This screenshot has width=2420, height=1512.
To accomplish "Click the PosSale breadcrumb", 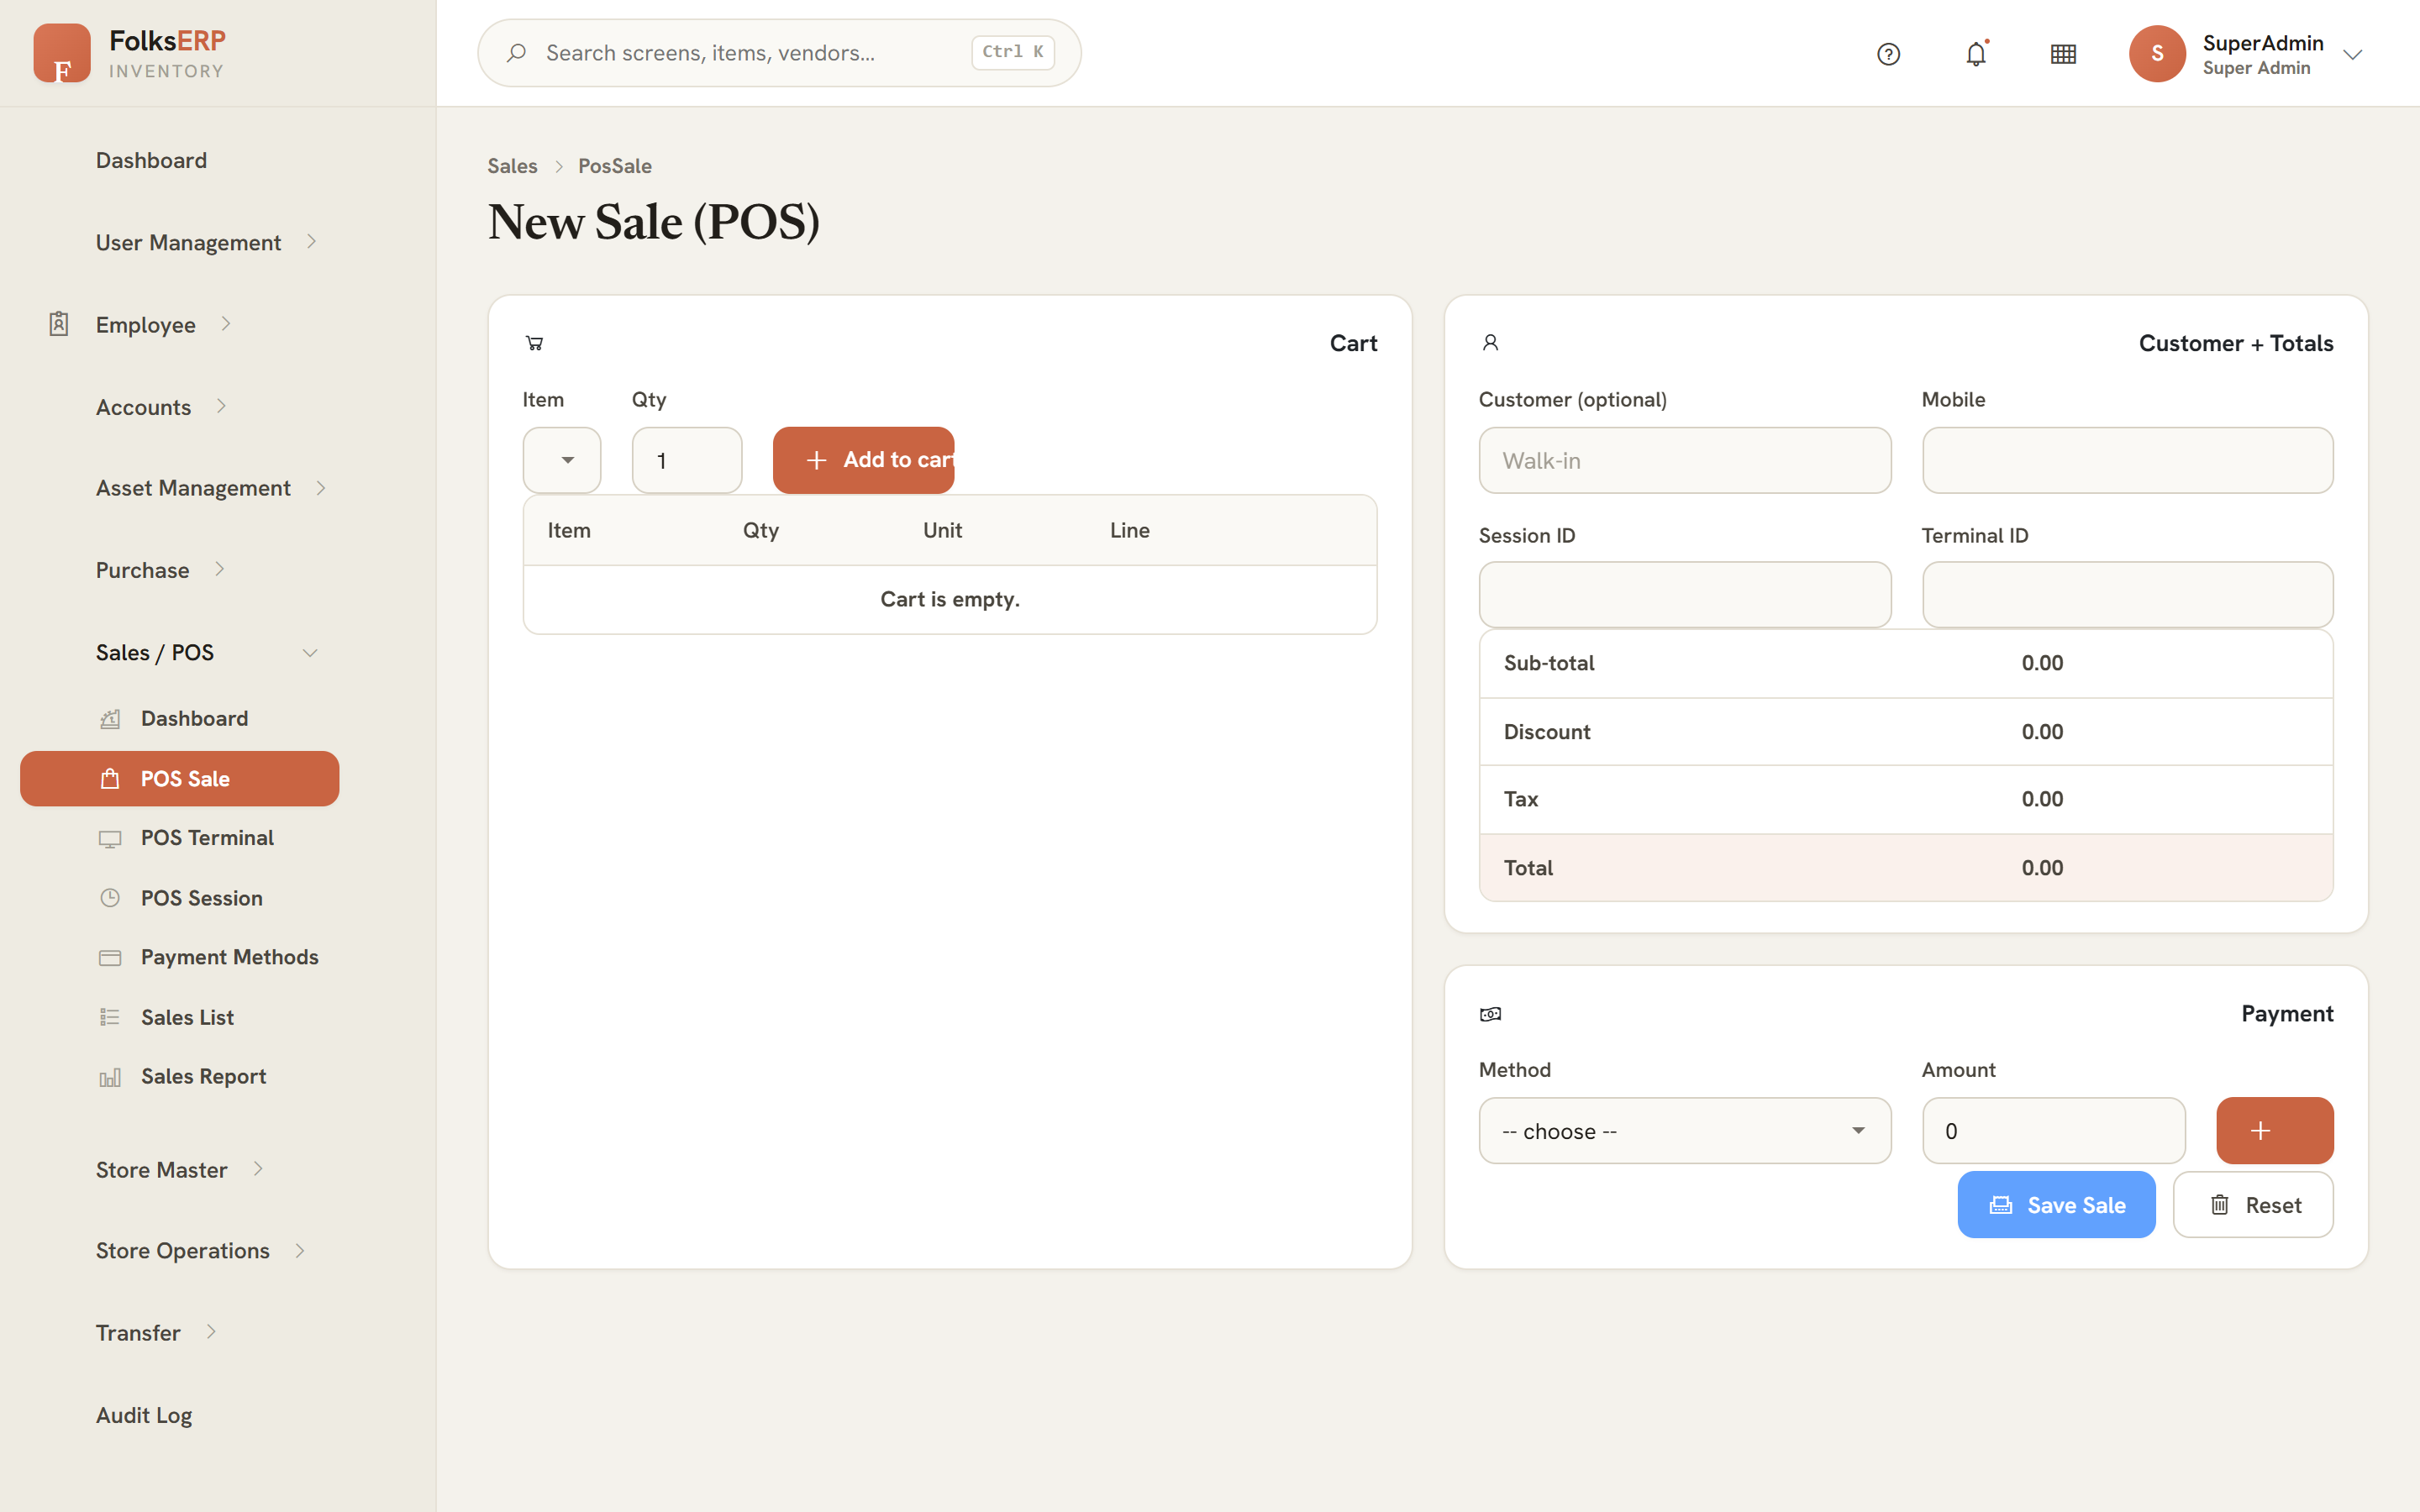I will (x=615, y=166).
